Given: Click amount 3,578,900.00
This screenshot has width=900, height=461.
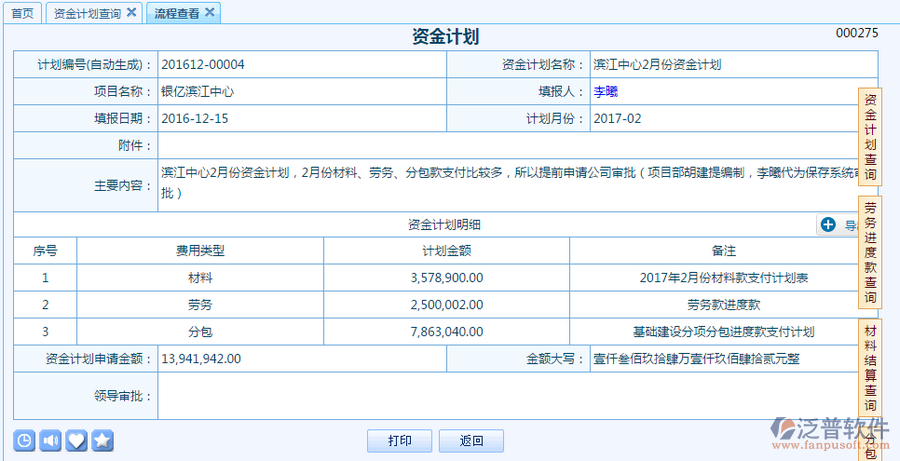Looking at the screenshot, I should [x=447, y=278].
